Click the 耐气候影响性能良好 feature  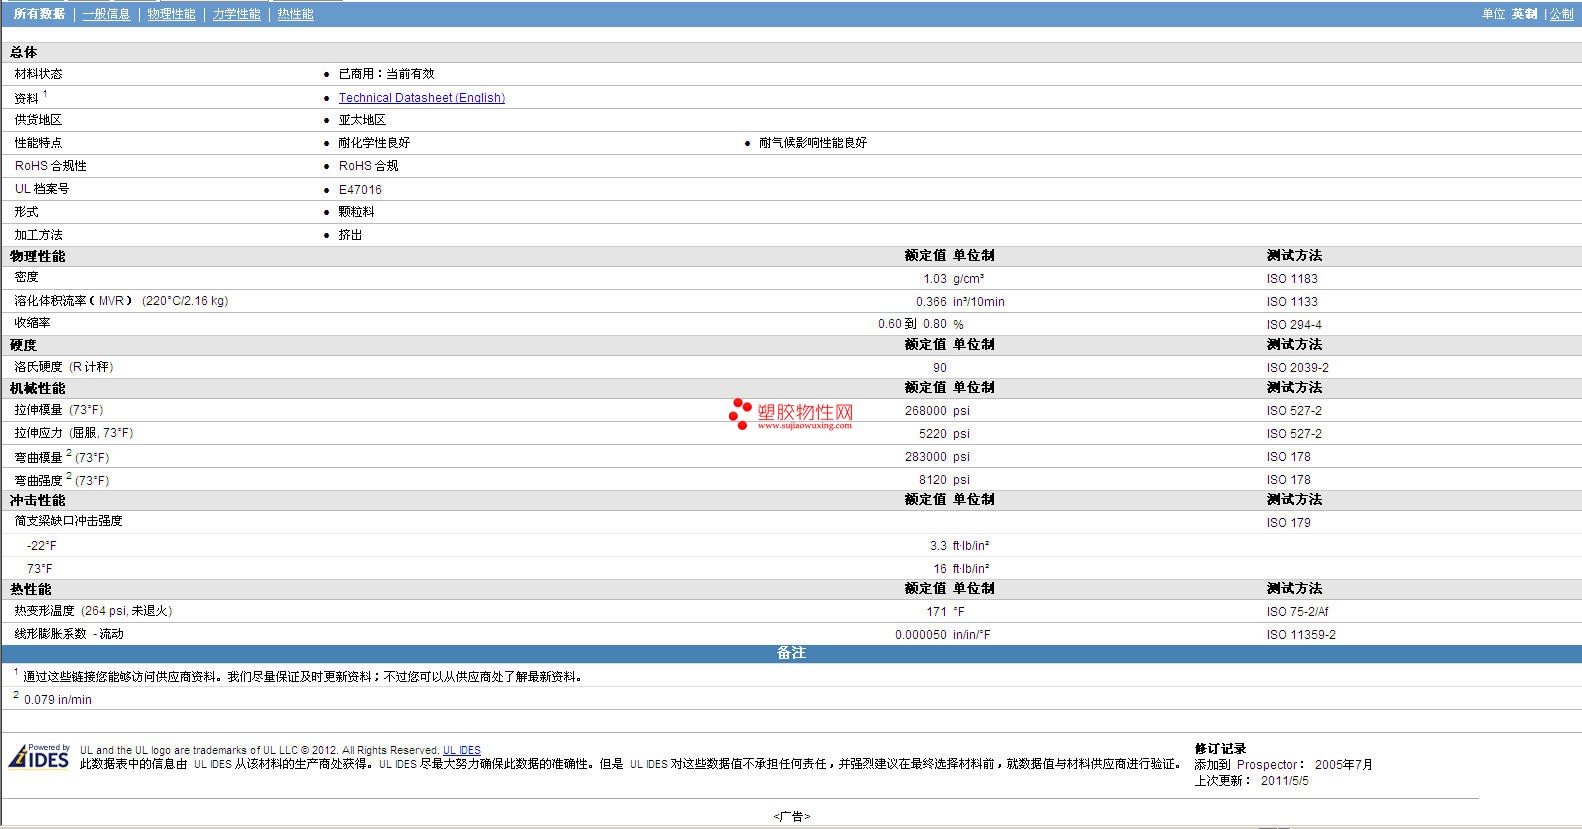coord(813,143)
